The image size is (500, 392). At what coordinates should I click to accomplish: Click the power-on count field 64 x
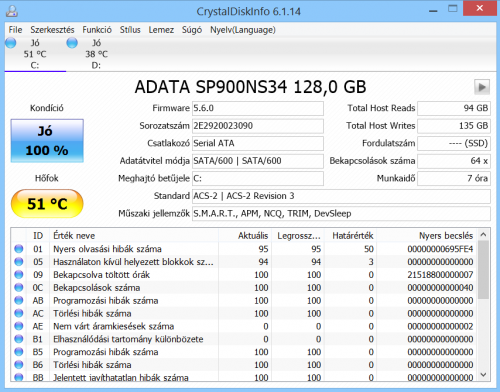[454, 161]
